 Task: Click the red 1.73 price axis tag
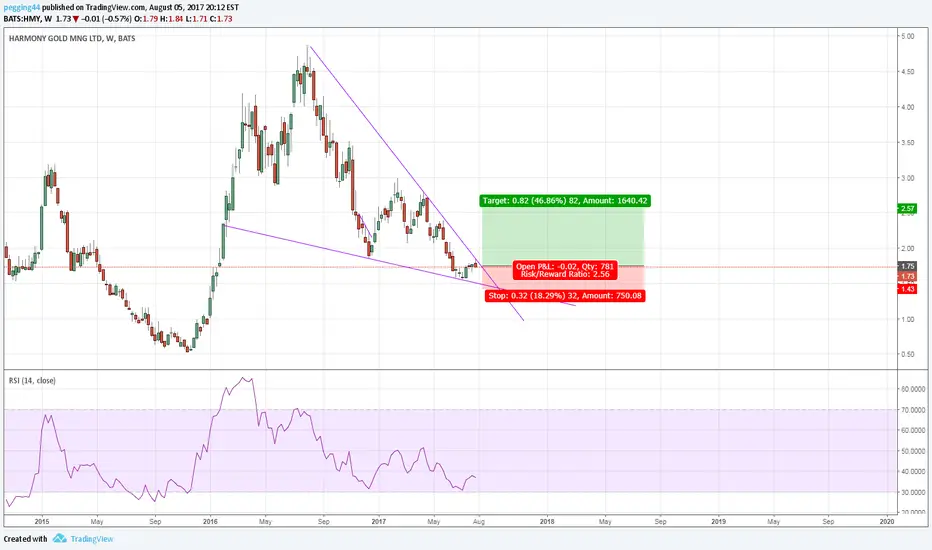click(x=908, y=276)
